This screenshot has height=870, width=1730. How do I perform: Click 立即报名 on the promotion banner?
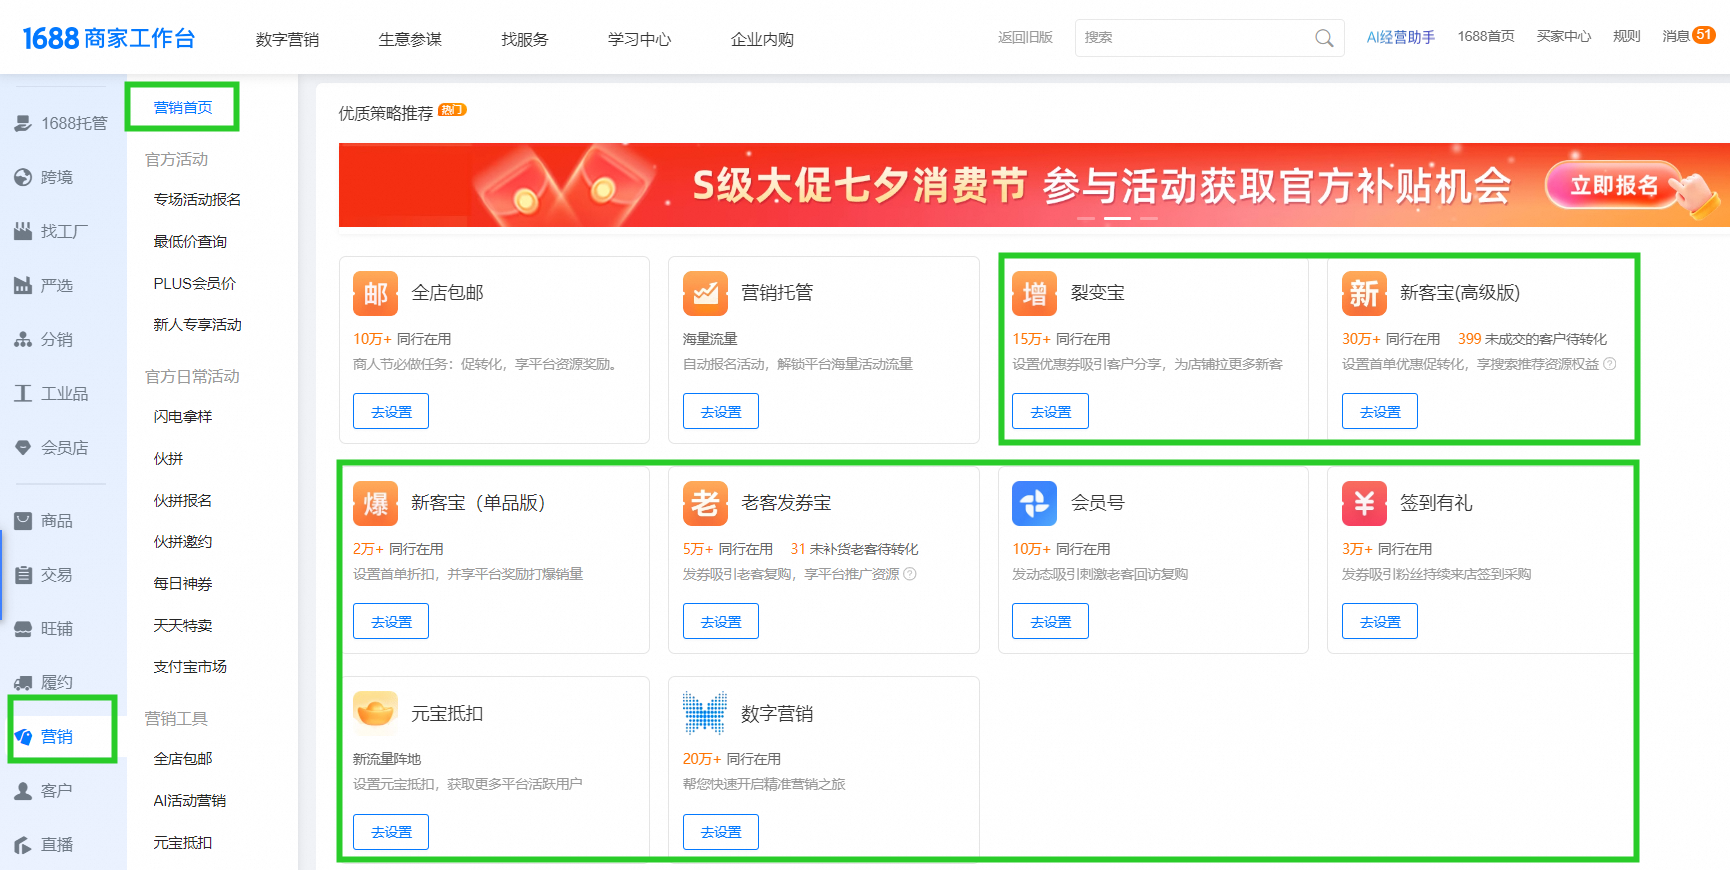[x=1613, y=185]
